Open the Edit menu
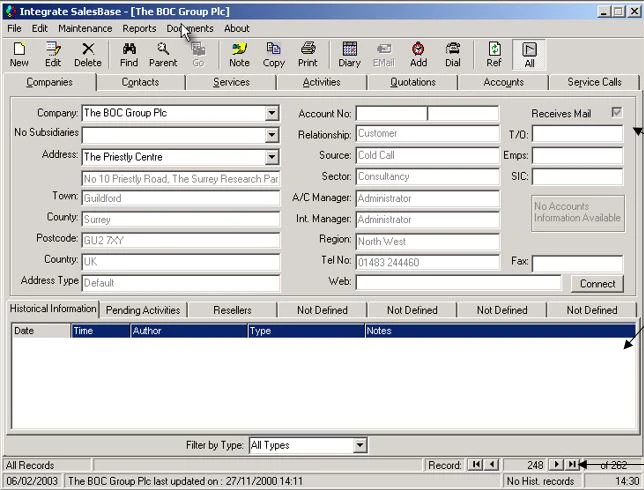 39,28
